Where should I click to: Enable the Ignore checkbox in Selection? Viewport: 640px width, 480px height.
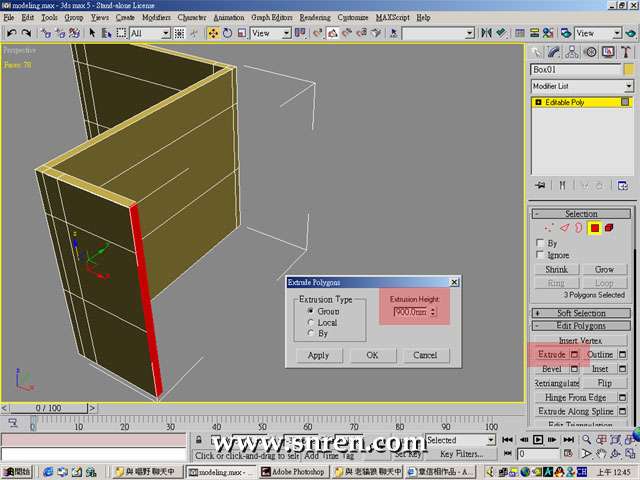click(540, 255)
